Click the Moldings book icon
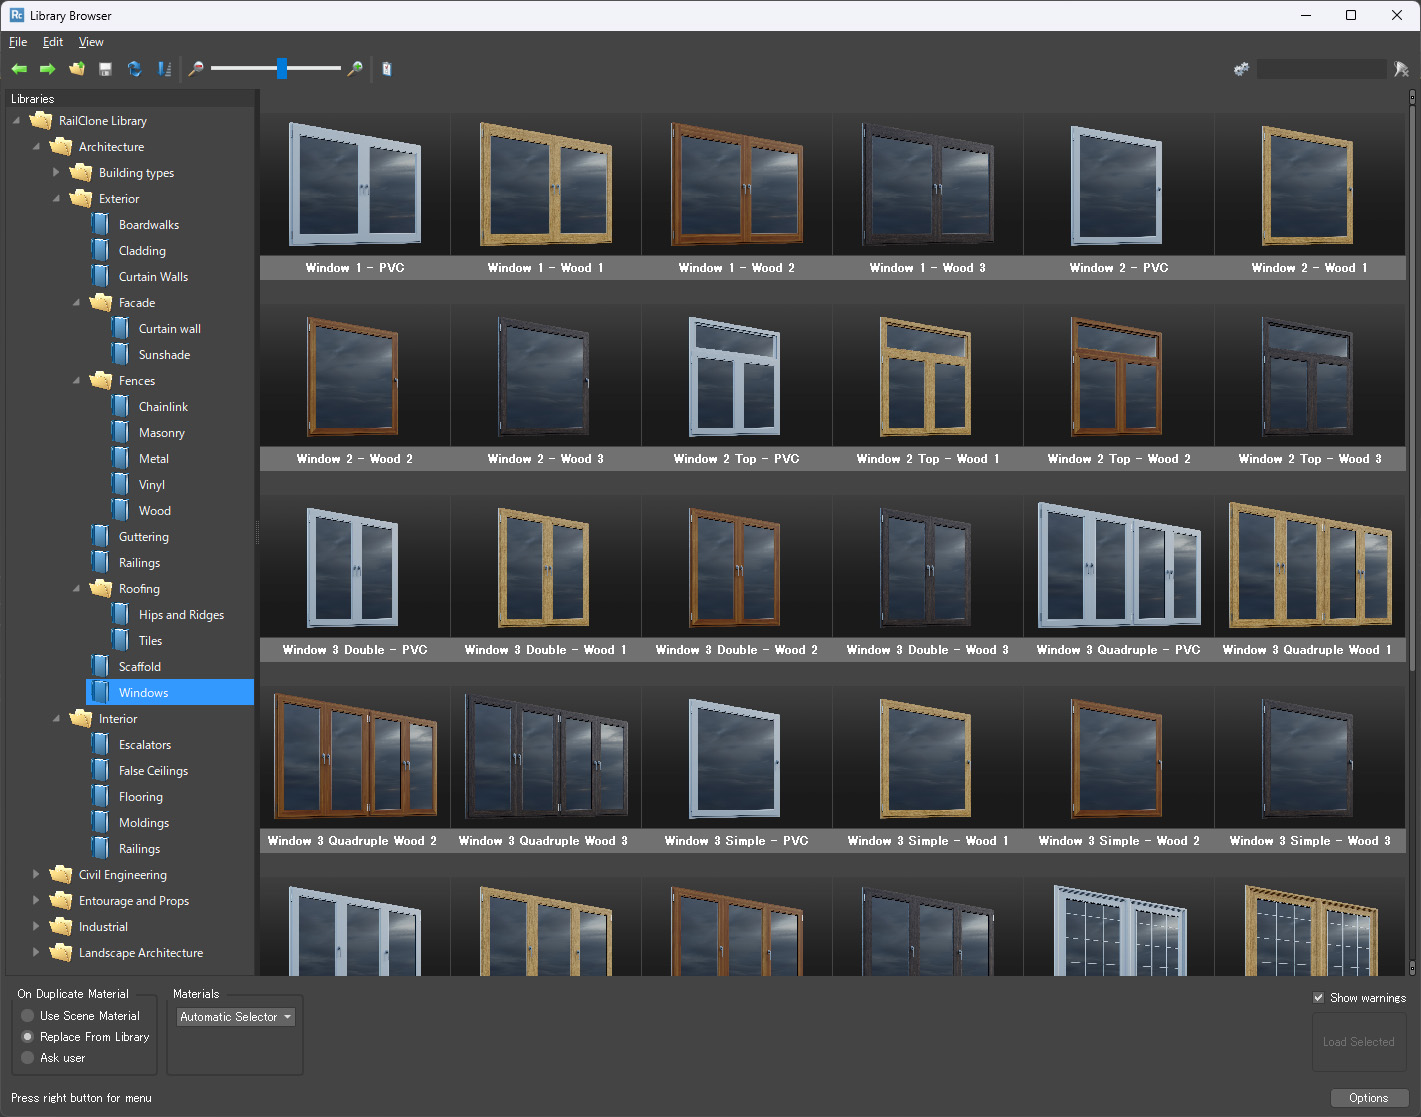The image size is (1421, 1117). (x=100, y=823)
